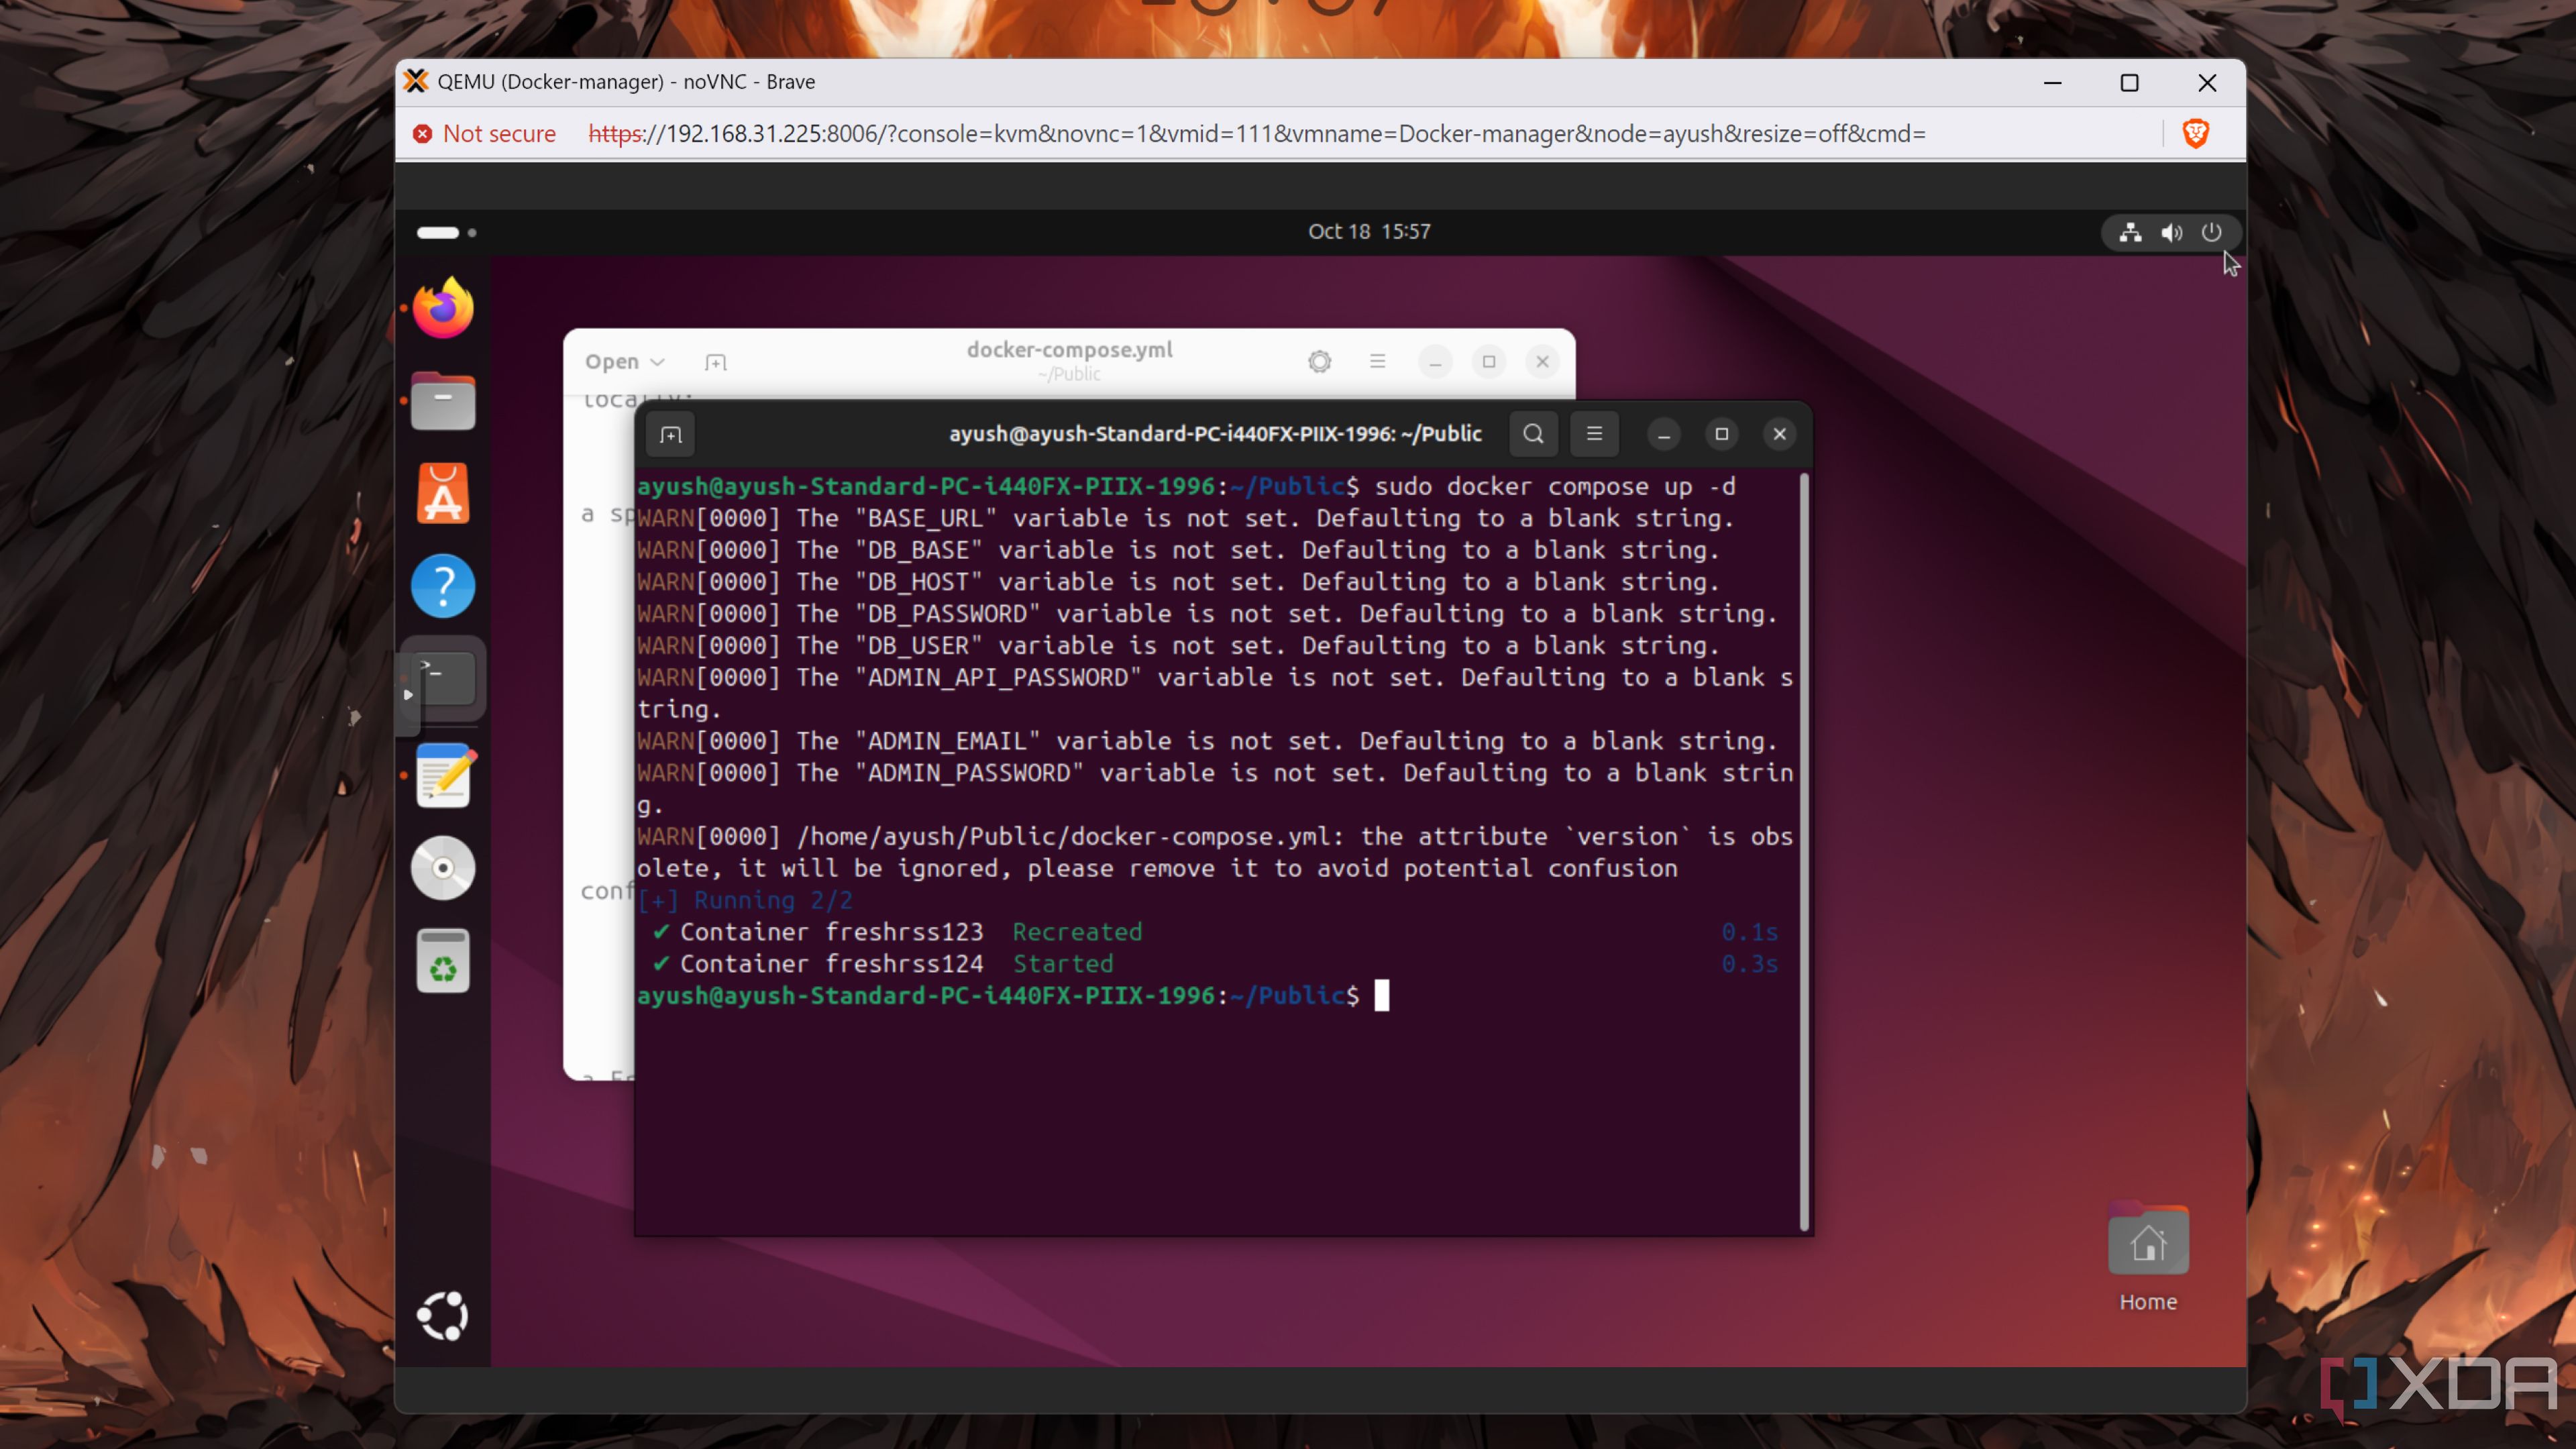Image resolution: width=2576 pixels, height=1449 pixels.
Task: Click the "DB_HOST" warning line
Action: [x=1178, y=582]
